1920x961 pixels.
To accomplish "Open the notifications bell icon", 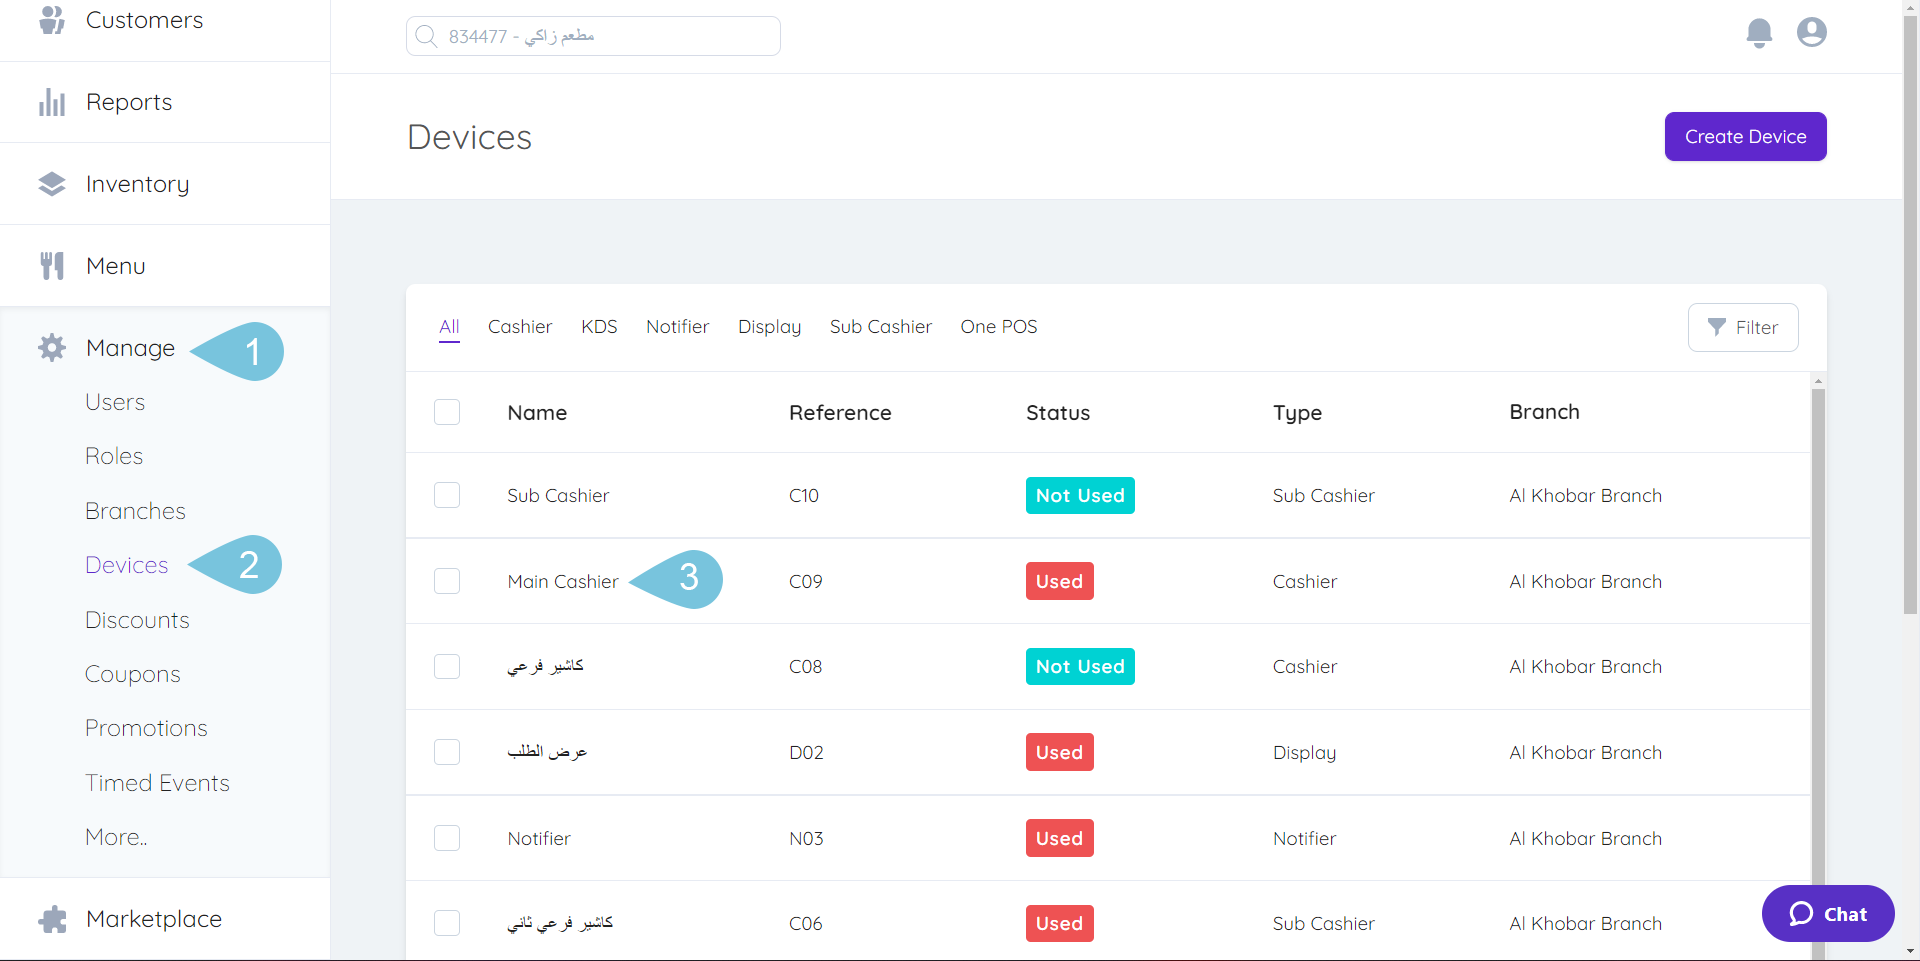I will coord(1759,32).
